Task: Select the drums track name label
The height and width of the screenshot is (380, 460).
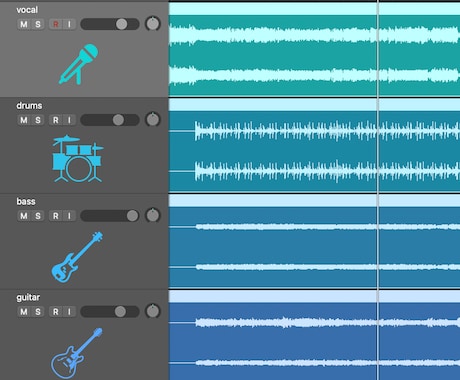Action: pyautogui.click(x=29, y=106)
